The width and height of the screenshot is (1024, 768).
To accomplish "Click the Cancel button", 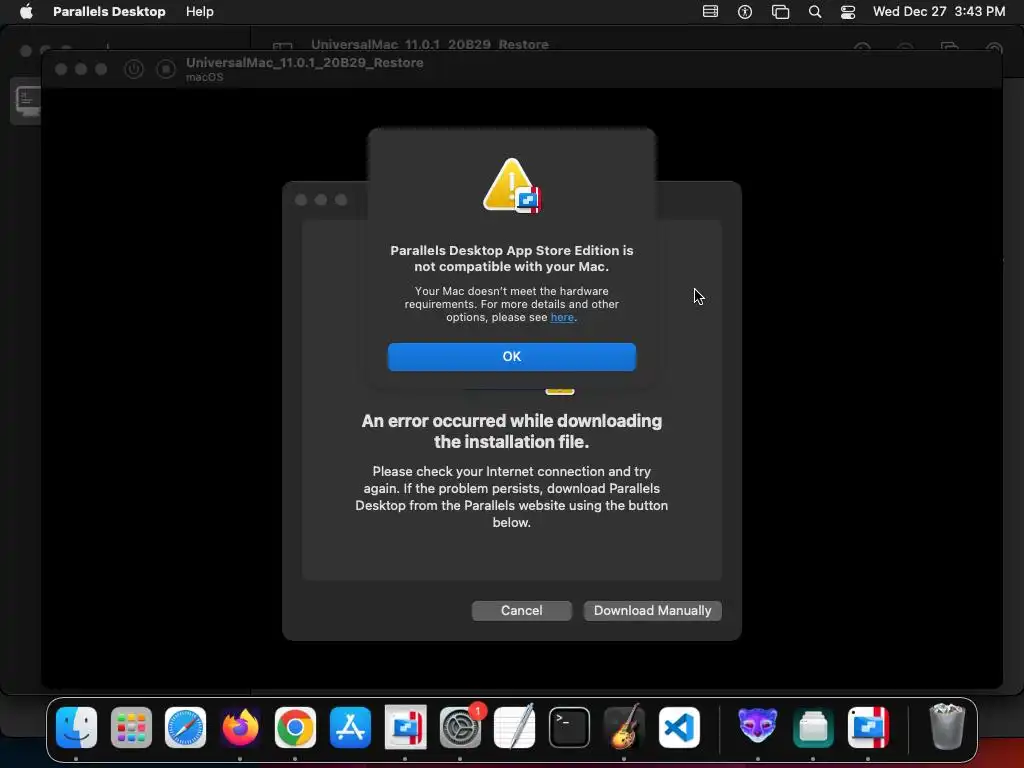I will point(521,611).
